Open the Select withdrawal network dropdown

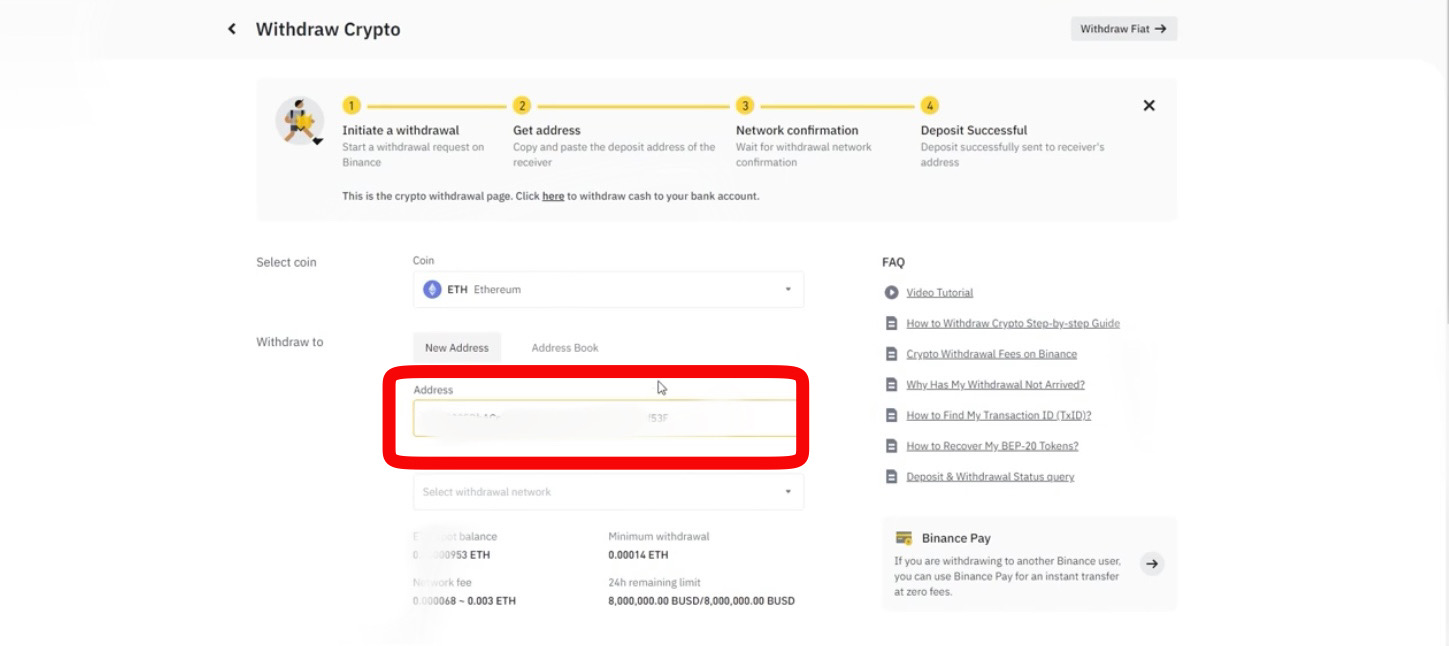point(608,491)
